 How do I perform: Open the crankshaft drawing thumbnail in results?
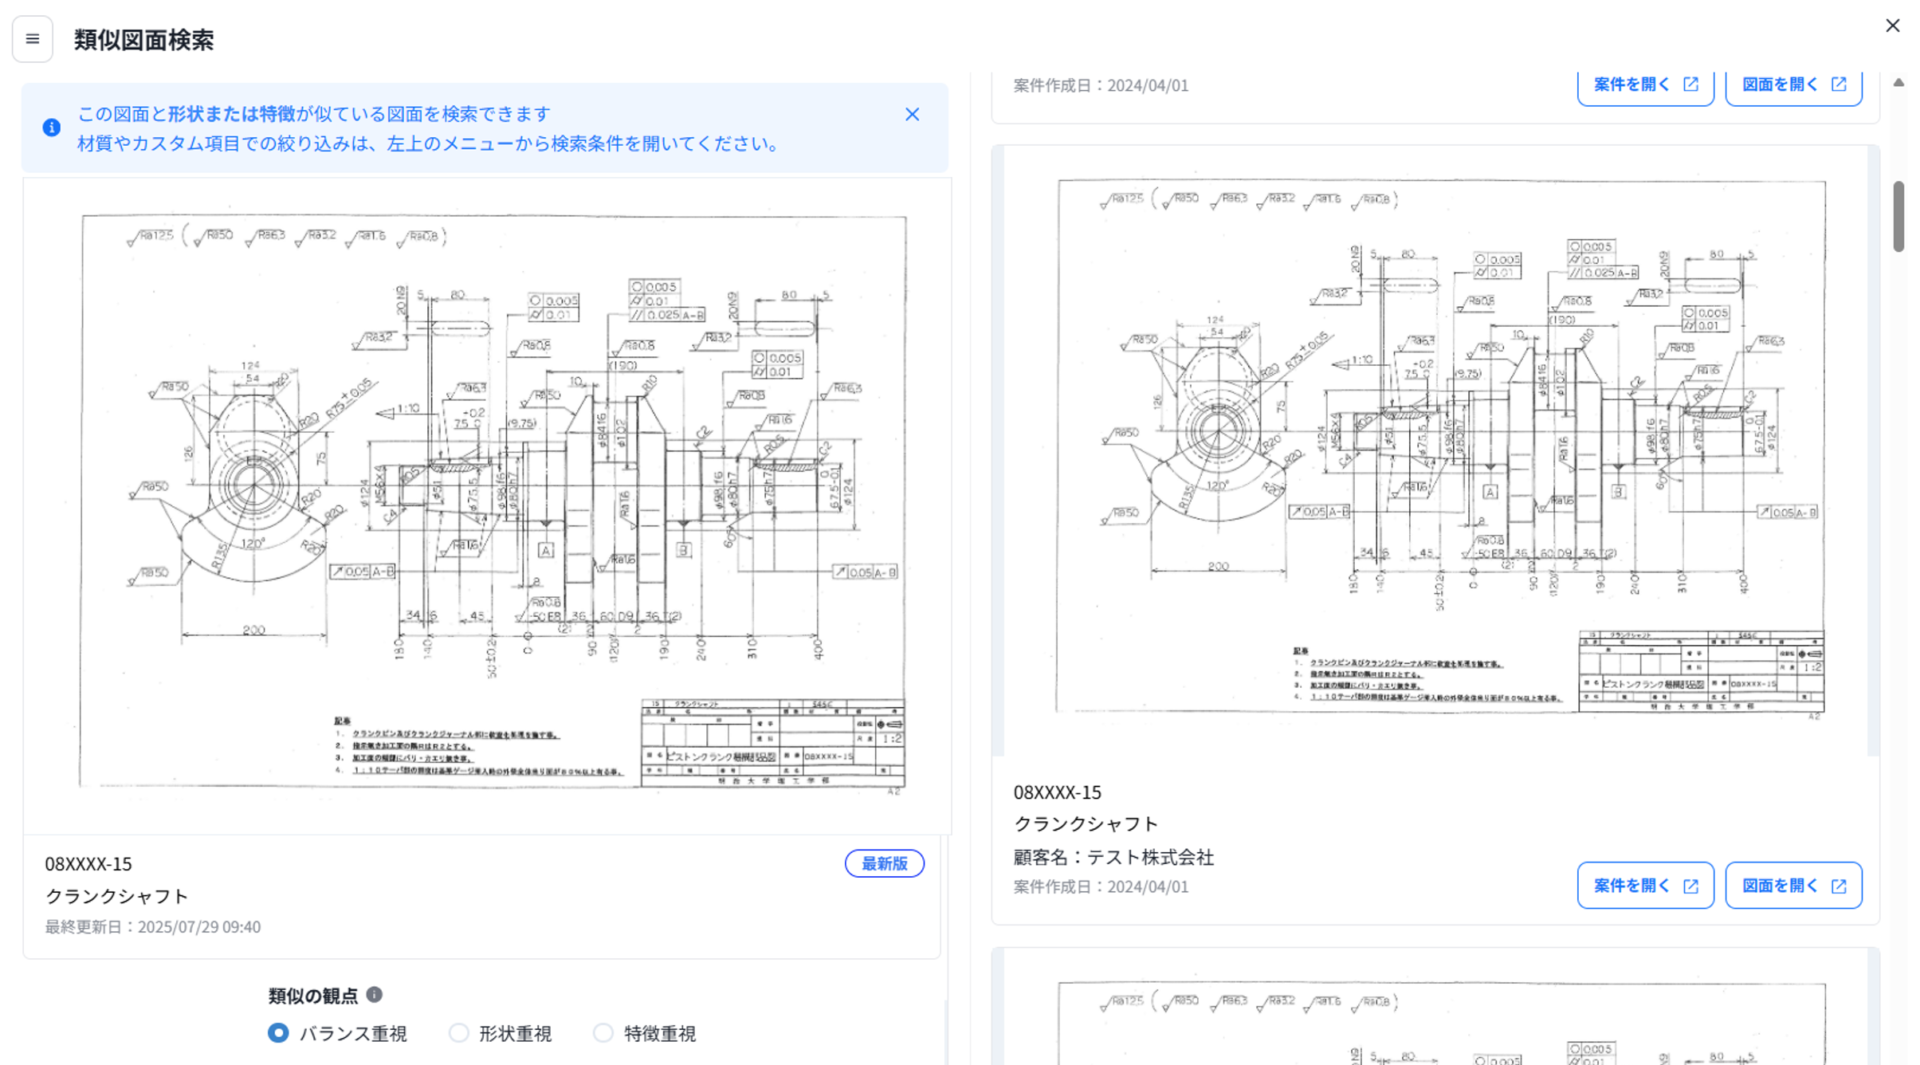(1440, 448)
